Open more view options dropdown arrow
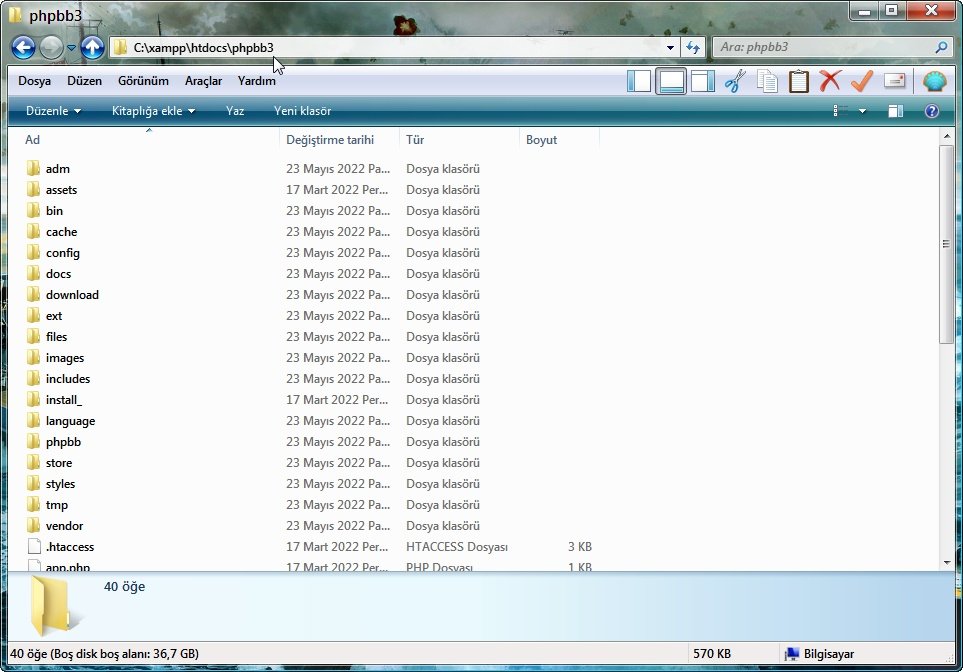The height and width of the screenshot is (672, 963). point(862,111)
